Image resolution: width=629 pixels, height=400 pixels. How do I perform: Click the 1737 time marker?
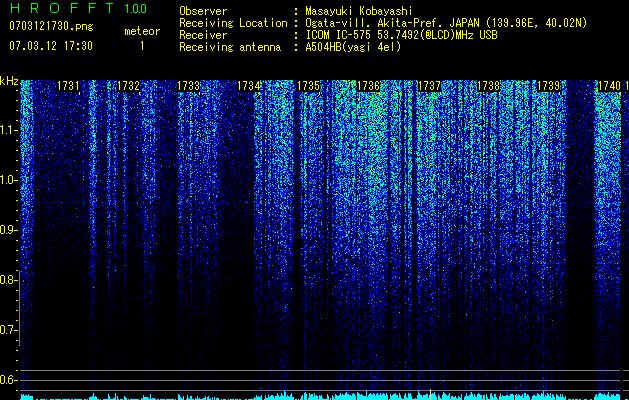point(429,86)
